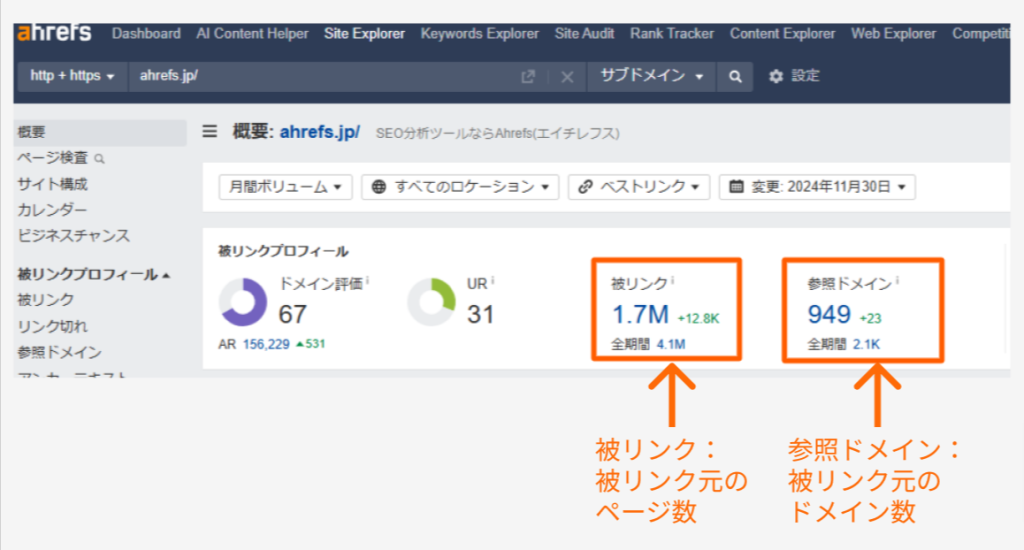Click 被リンク count 1.7M
1024x550 pixels.
point(640,315)
